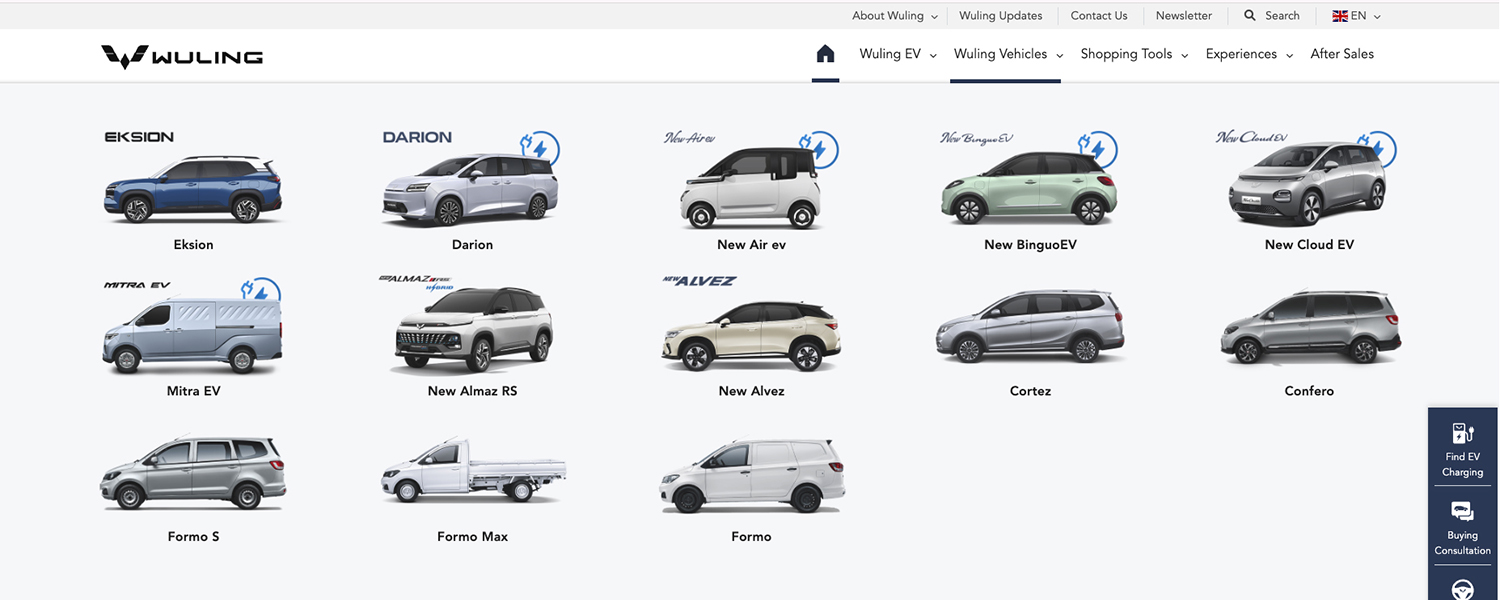
Task: Go to the Contact Us page
Action: point(1098,16)
